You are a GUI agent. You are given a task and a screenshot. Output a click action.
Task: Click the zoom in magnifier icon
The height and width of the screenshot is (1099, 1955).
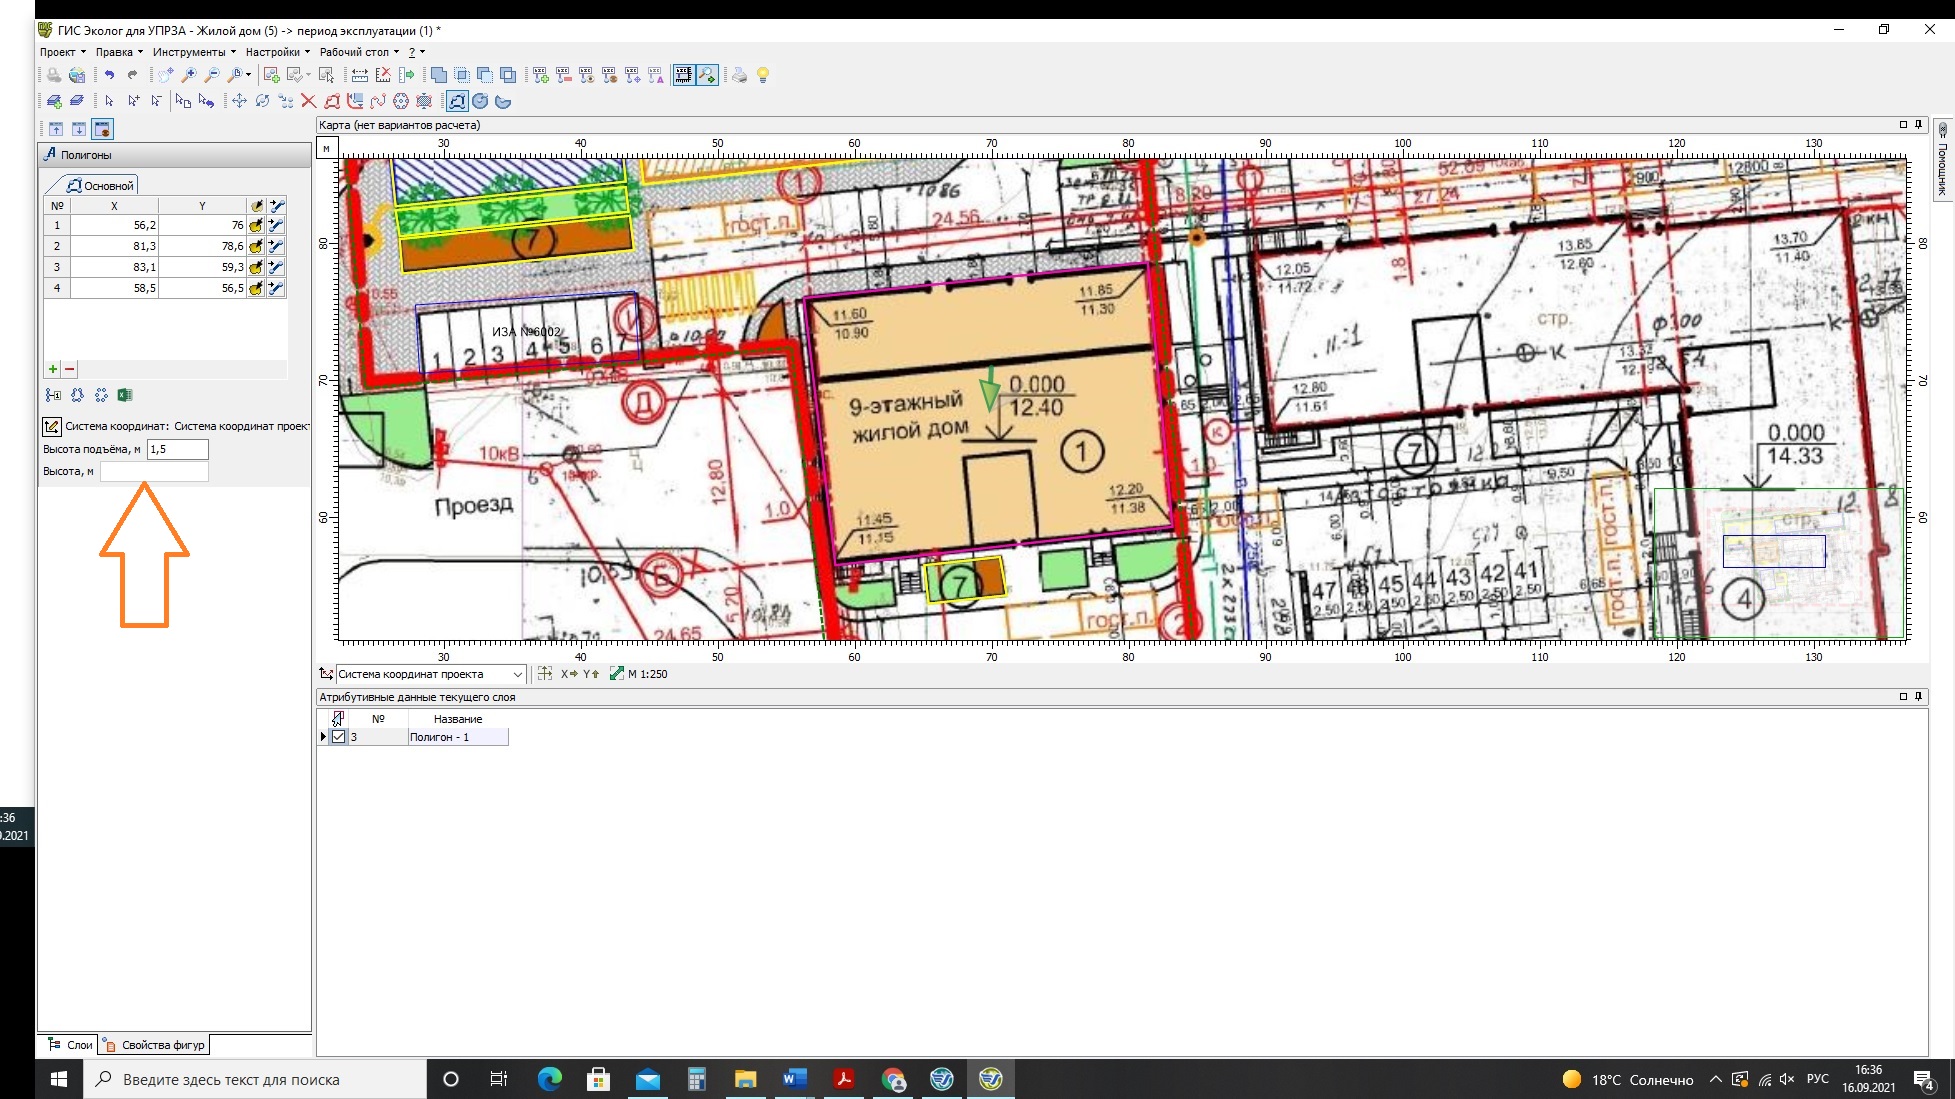click(189, 75)
